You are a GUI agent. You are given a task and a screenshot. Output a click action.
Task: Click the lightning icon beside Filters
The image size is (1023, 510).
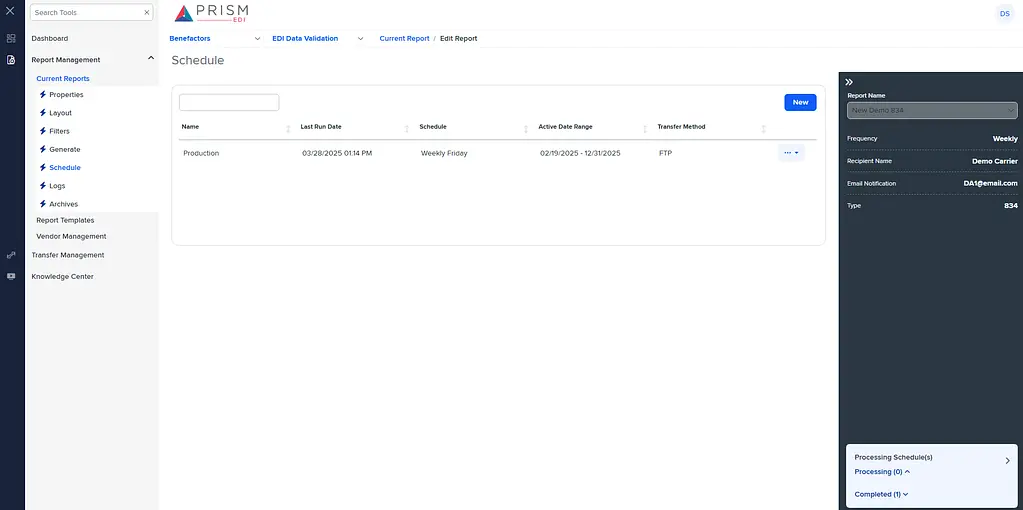(43, 131)
